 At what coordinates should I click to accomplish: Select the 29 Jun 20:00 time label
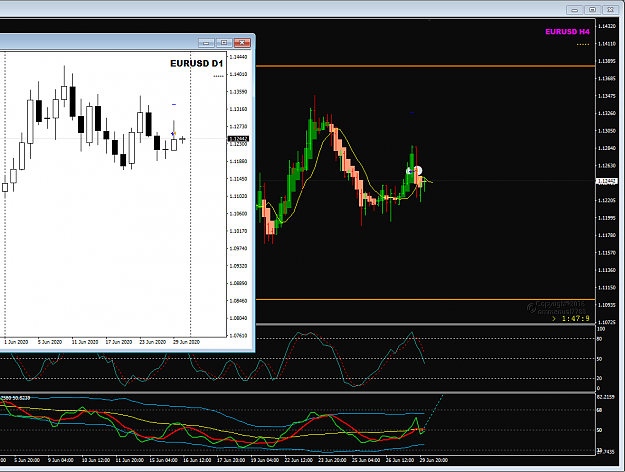434,460
